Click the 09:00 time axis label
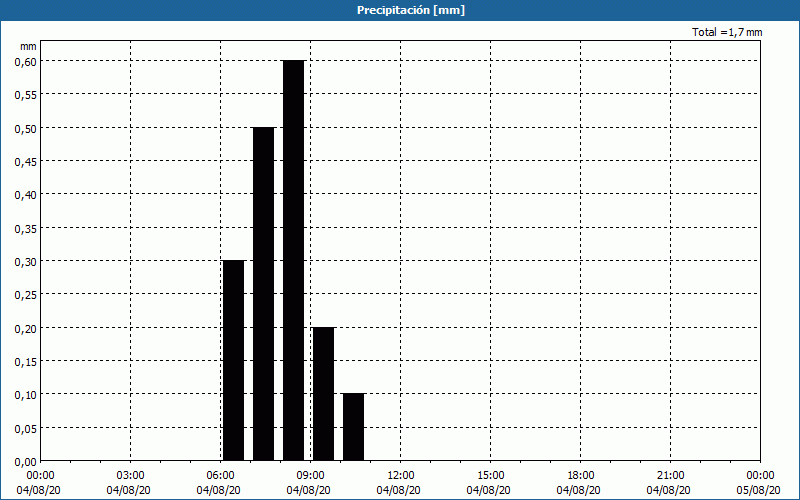Viewport: 800px width, 500px height. tap(311, 476)
